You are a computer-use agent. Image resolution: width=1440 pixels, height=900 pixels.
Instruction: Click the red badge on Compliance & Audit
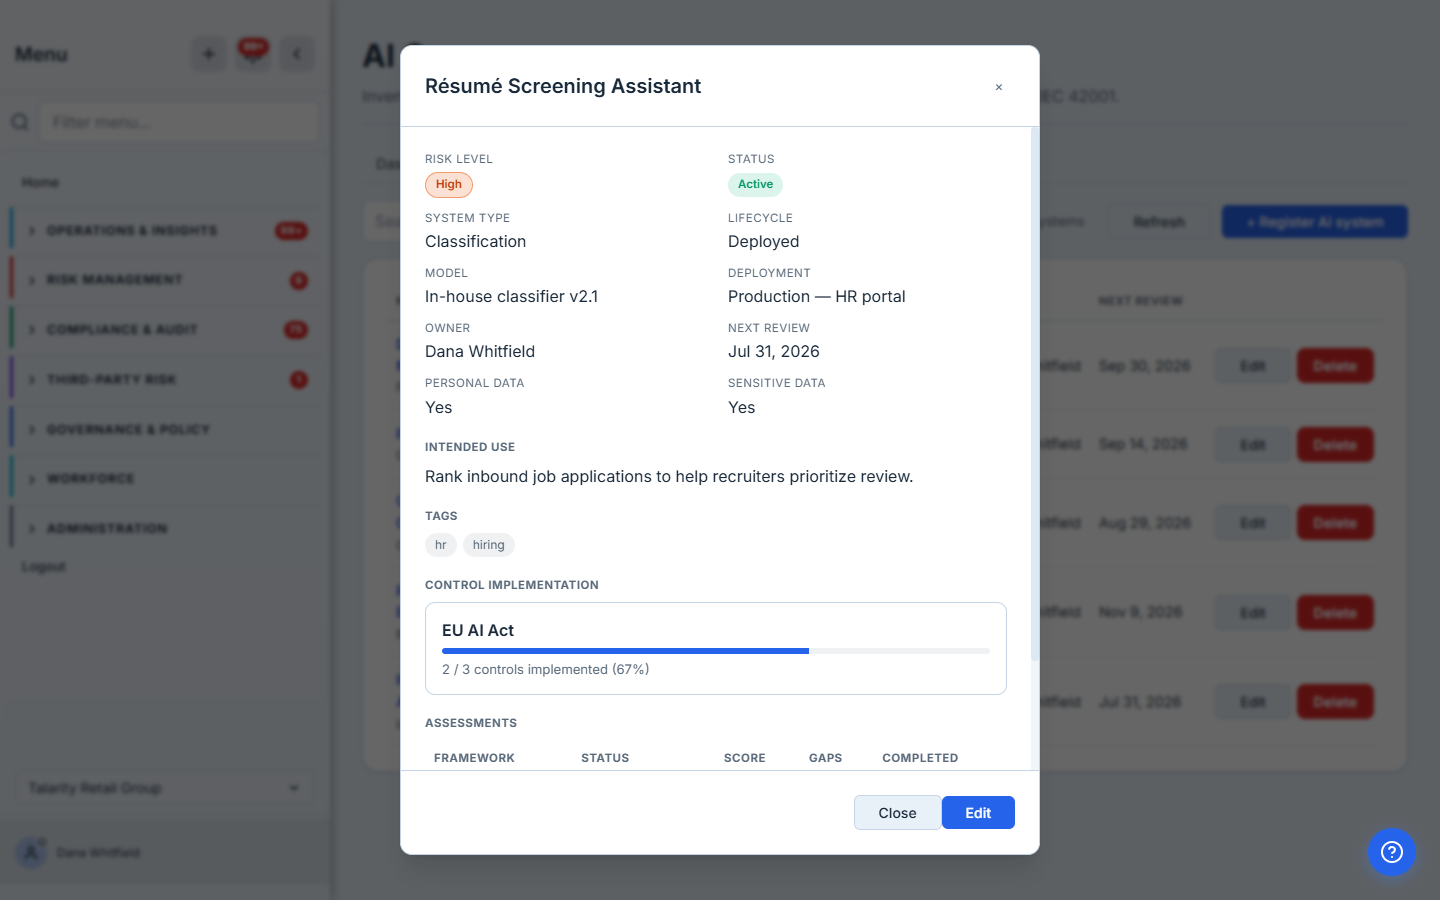tap(296, 330)
